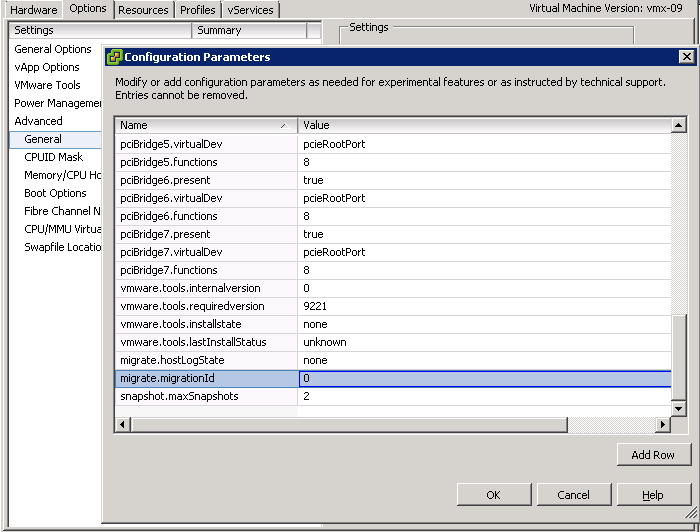700x532 pixels.
Task: Click the OK button
Action: (494, 495)
